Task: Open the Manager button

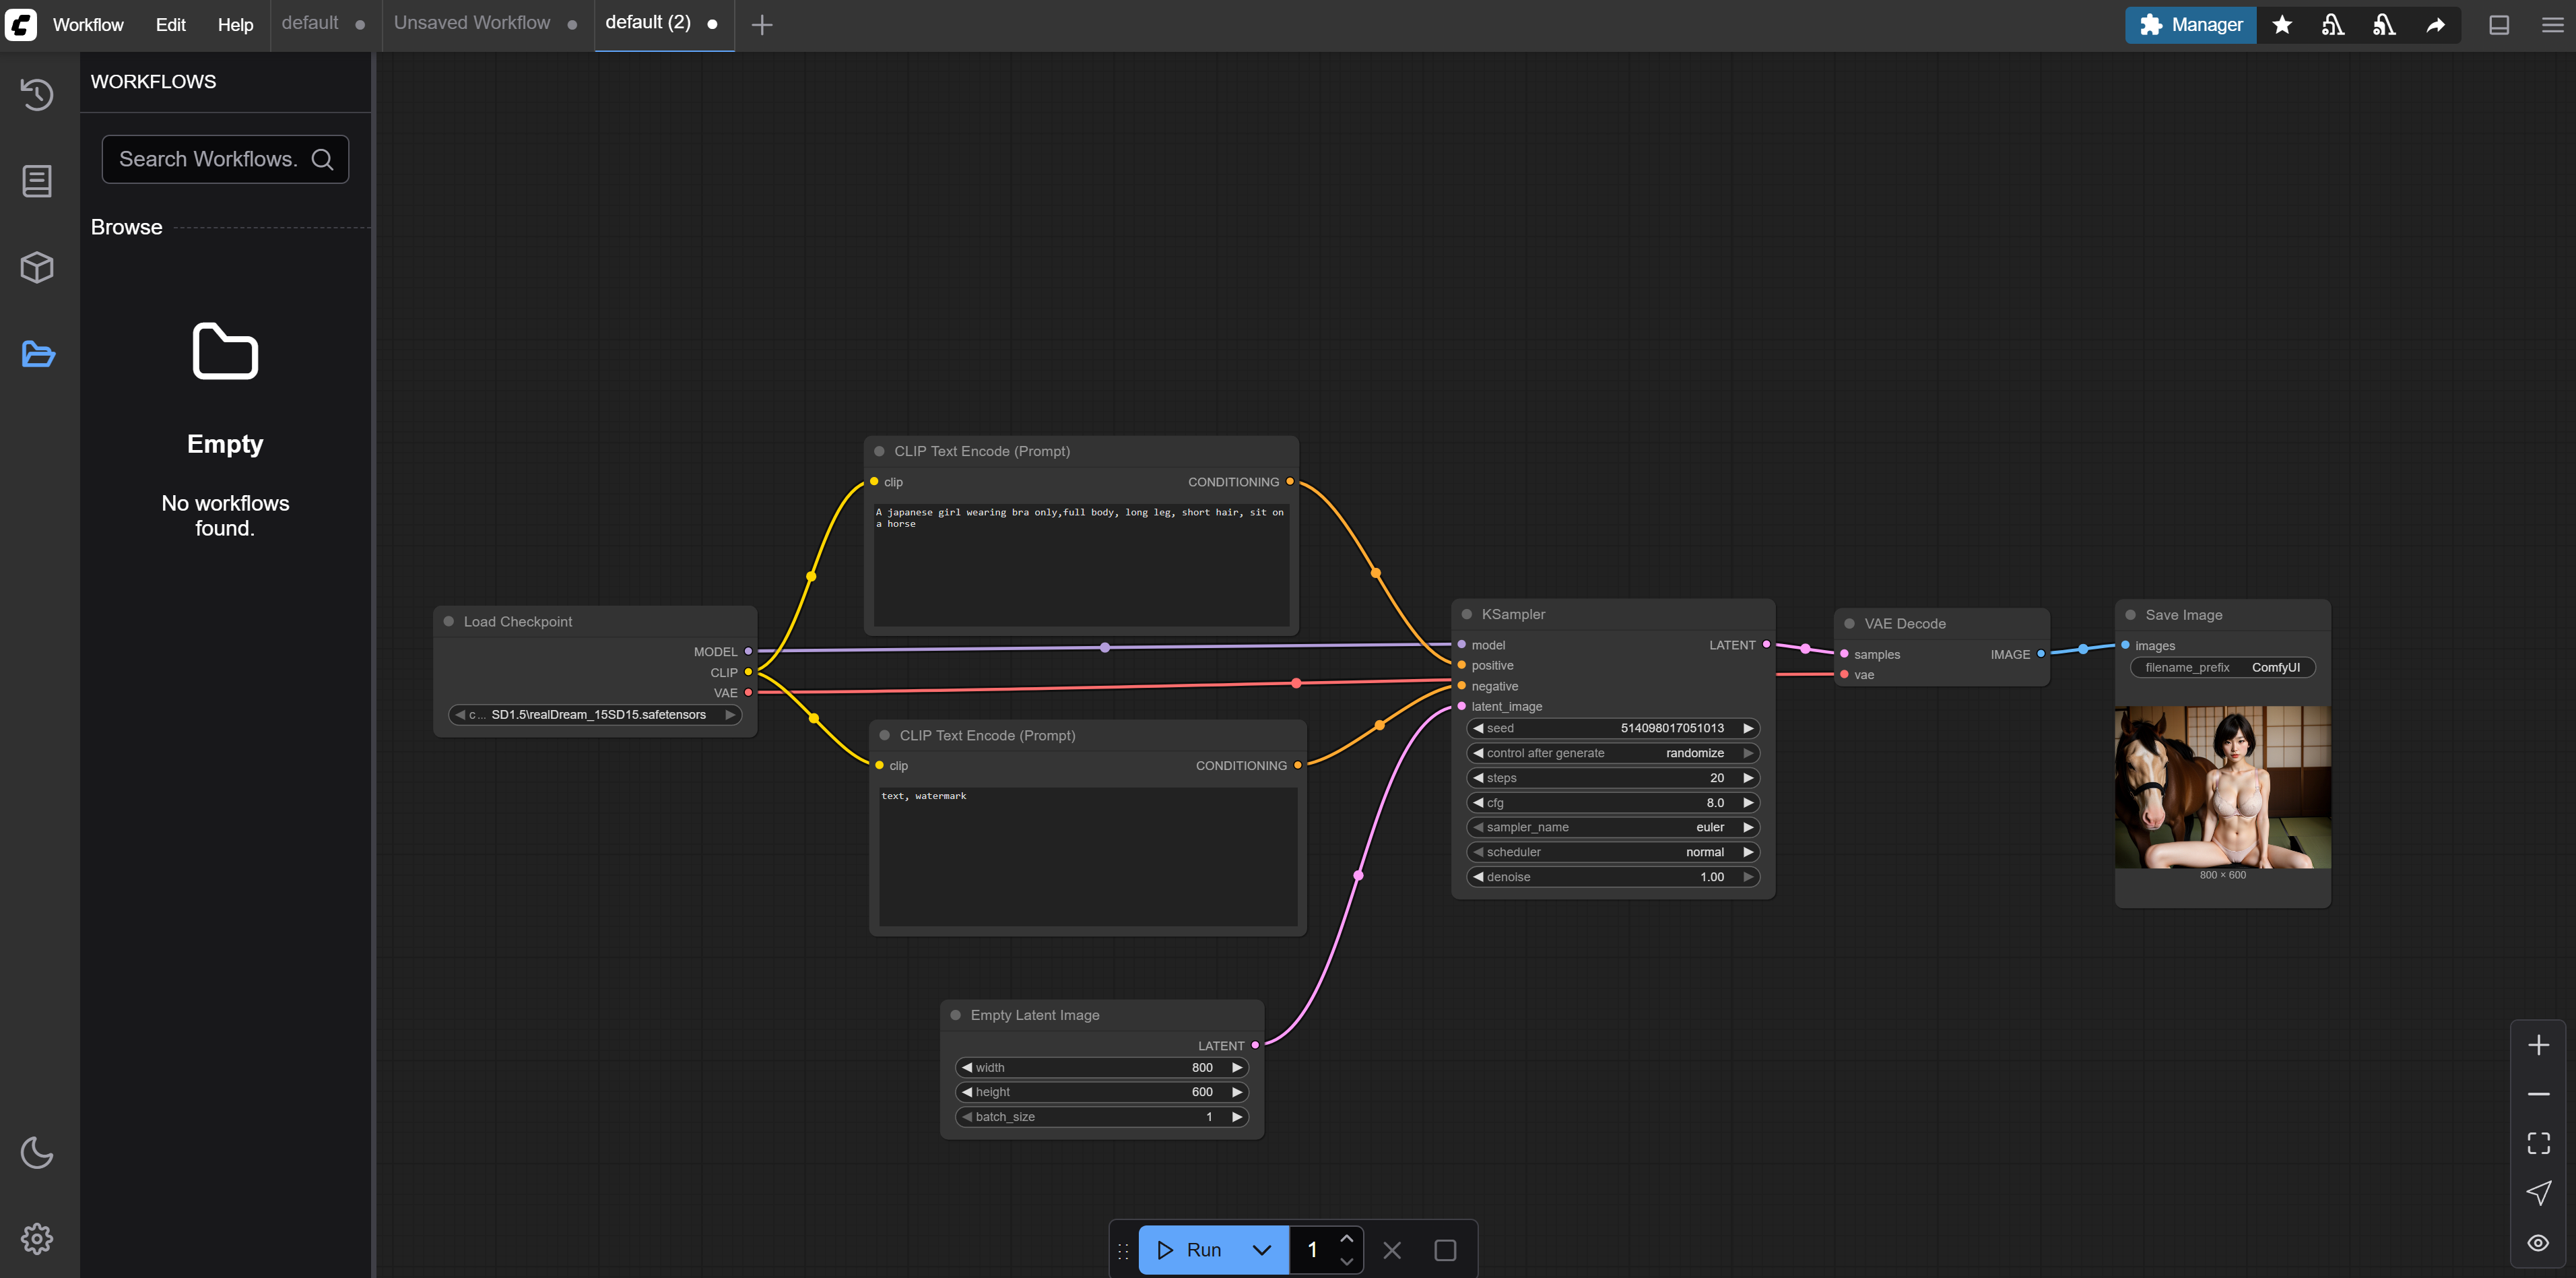Action: point(2190,25)
